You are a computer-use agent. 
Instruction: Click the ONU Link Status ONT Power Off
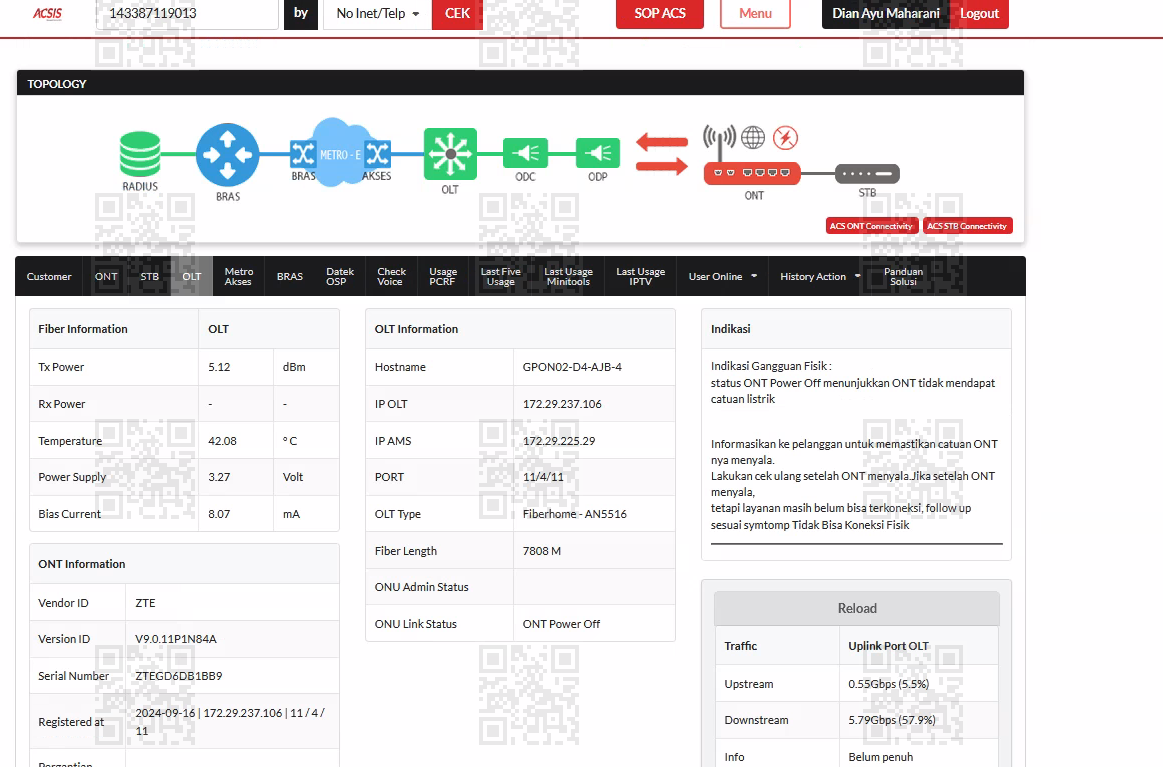[x=561, y=624]
